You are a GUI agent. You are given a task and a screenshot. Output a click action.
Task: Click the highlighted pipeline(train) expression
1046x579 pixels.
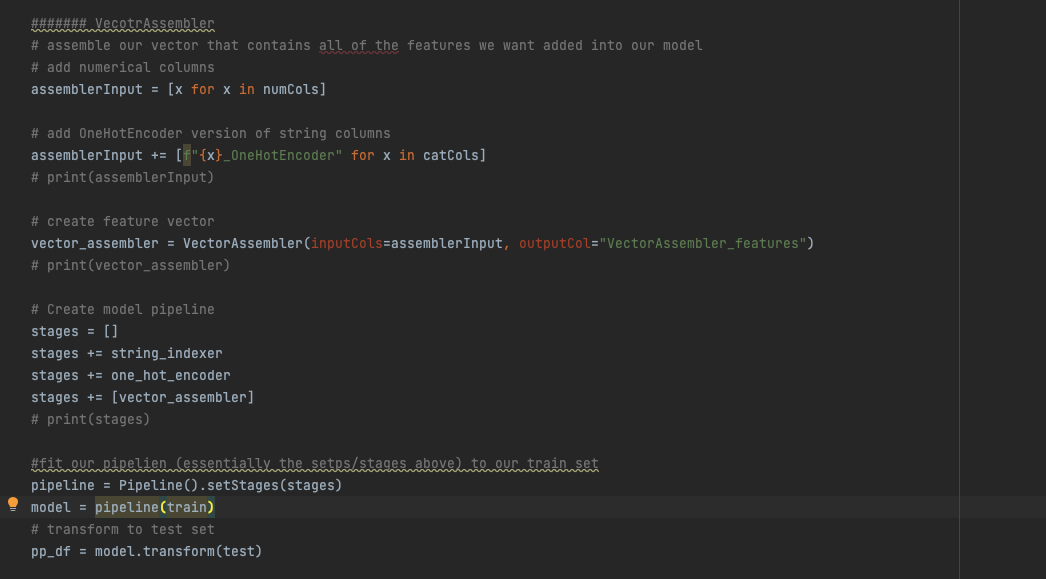point(152,506)
